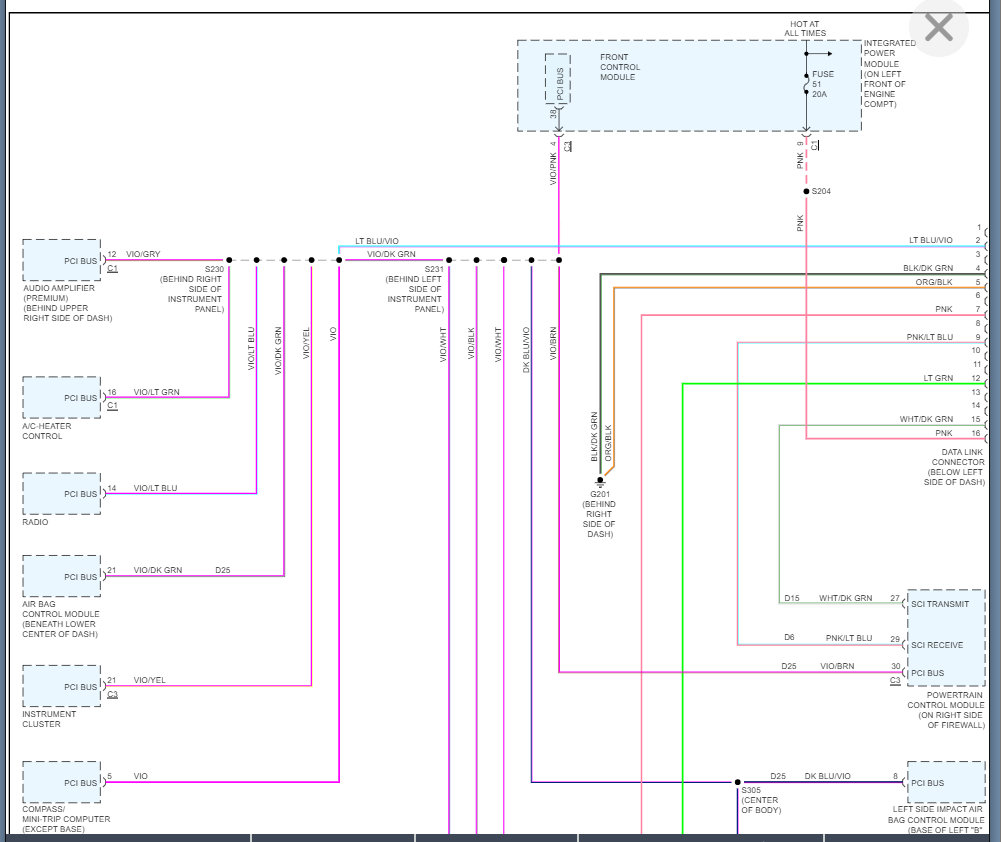1001x842 pixels.
Task: Click the vertical DK BLU/VIO wire label
Action: click(526, 350)
